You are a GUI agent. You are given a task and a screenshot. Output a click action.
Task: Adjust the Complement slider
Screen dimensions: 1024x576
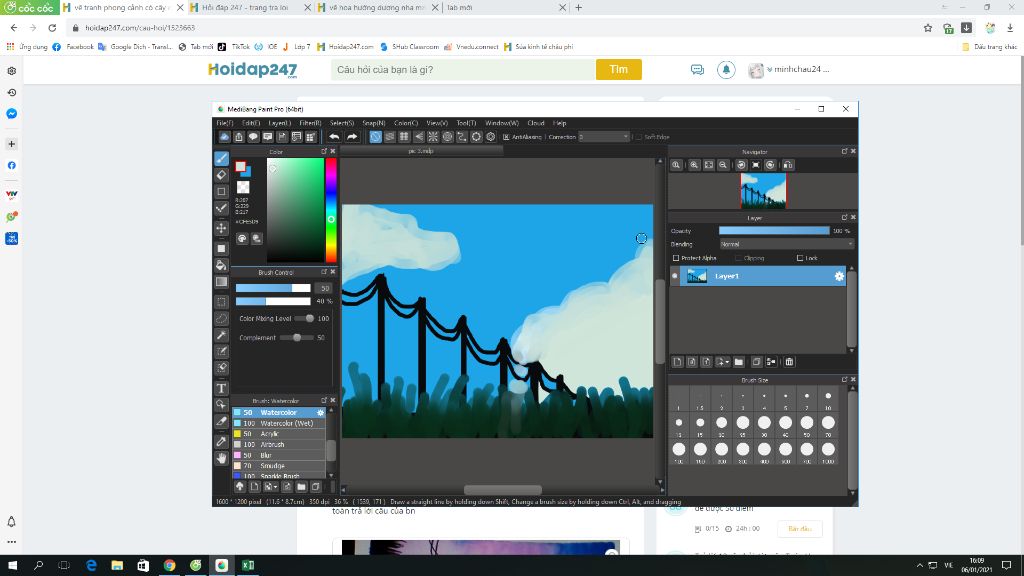(296, 338)
